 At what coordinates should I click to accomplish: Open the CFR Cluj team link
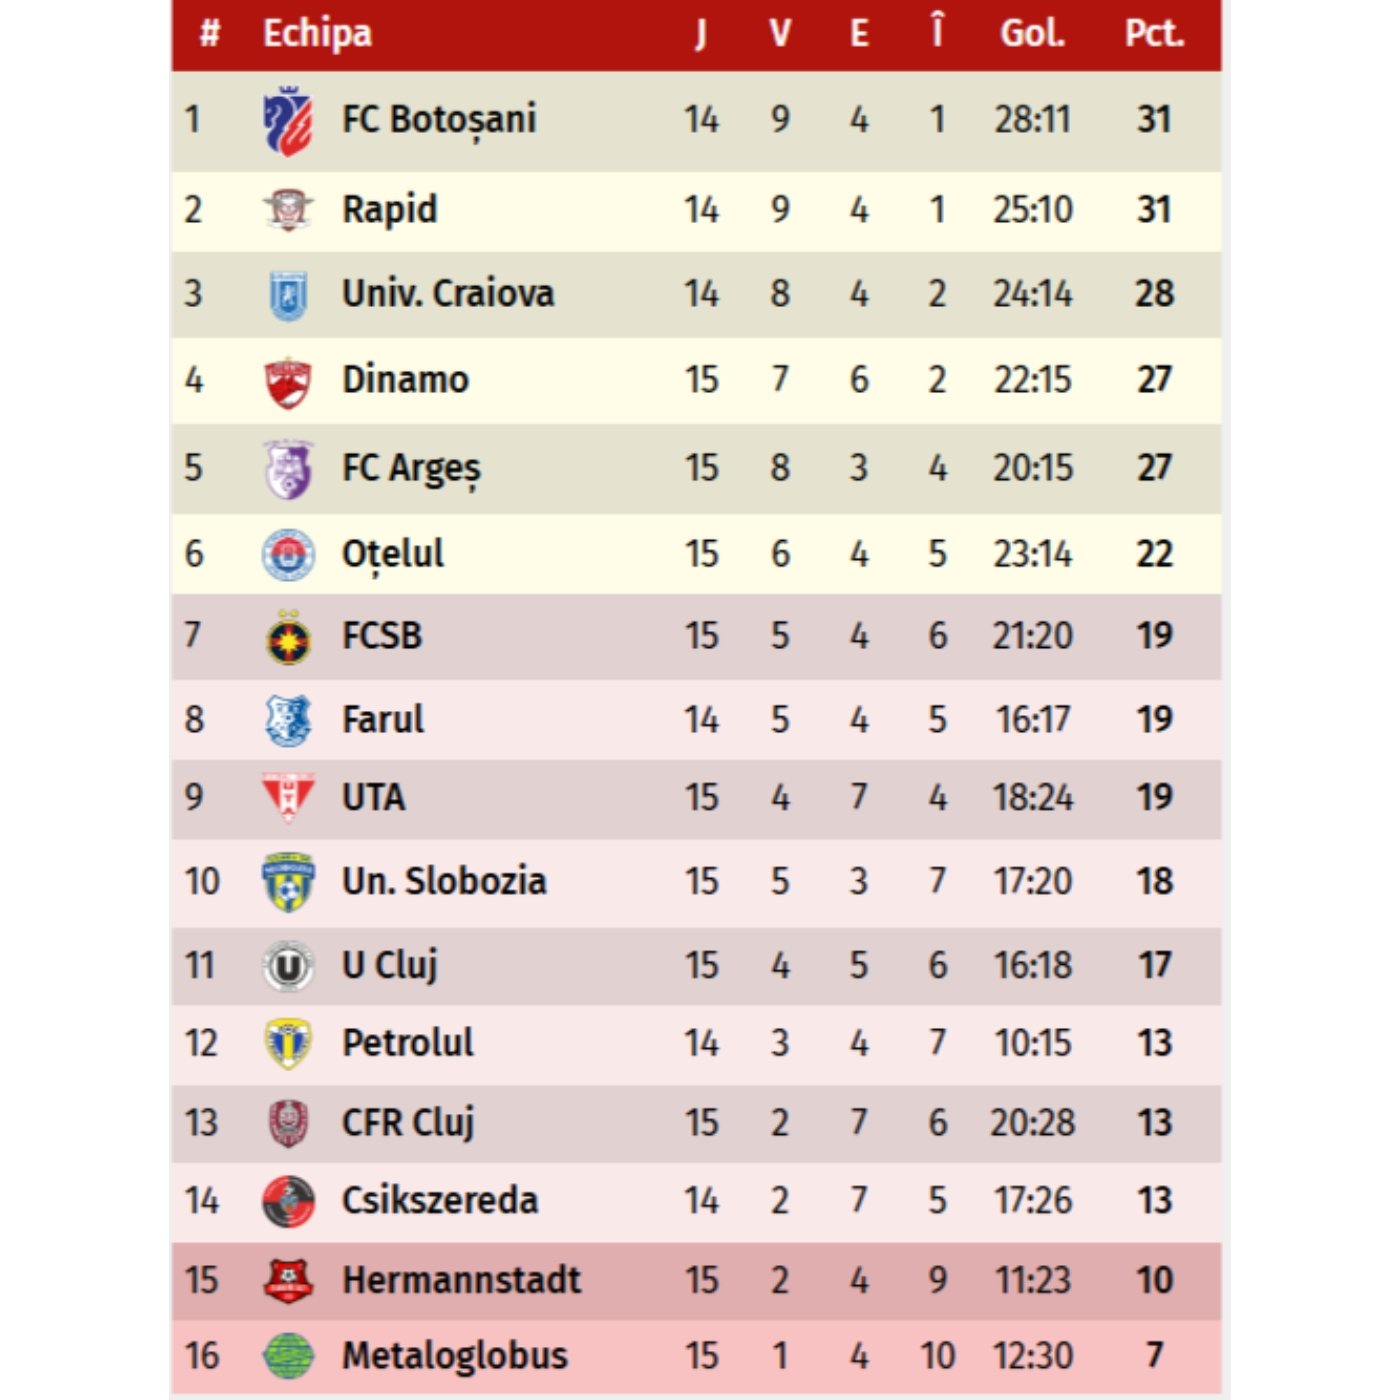click(x=408, y=1122)
